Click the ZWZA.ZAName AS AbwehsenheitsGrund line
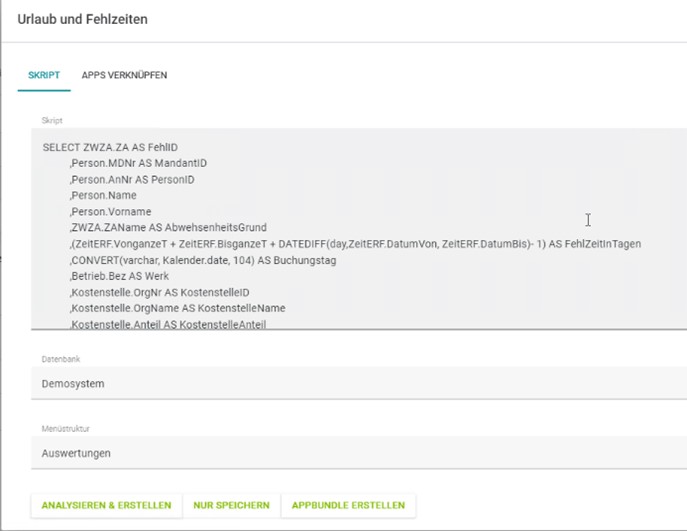The image size is (687, 531). click(x=168, y=228)
